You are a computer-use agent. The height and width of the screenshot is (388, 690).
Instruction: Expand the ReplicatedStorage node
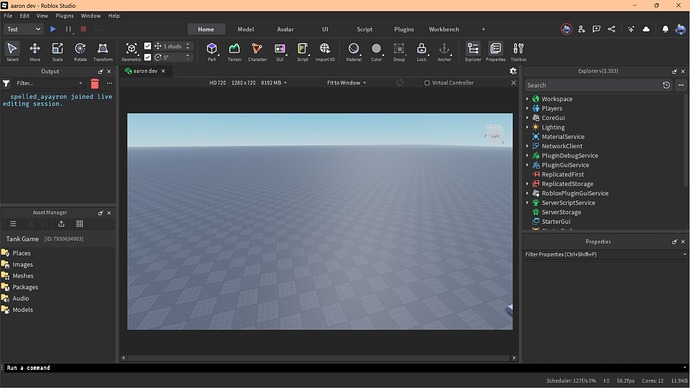point(527,184)
